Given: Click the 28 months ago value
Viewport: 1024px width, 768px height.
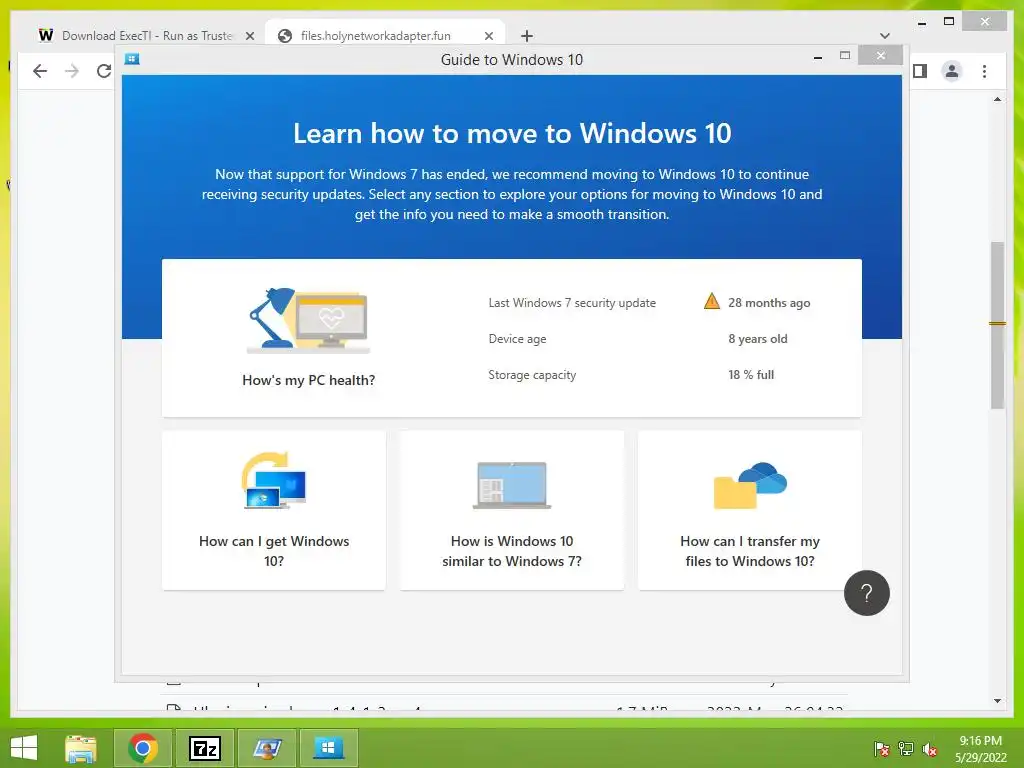Looking at the screenshot, I should [x=769, y=303].
